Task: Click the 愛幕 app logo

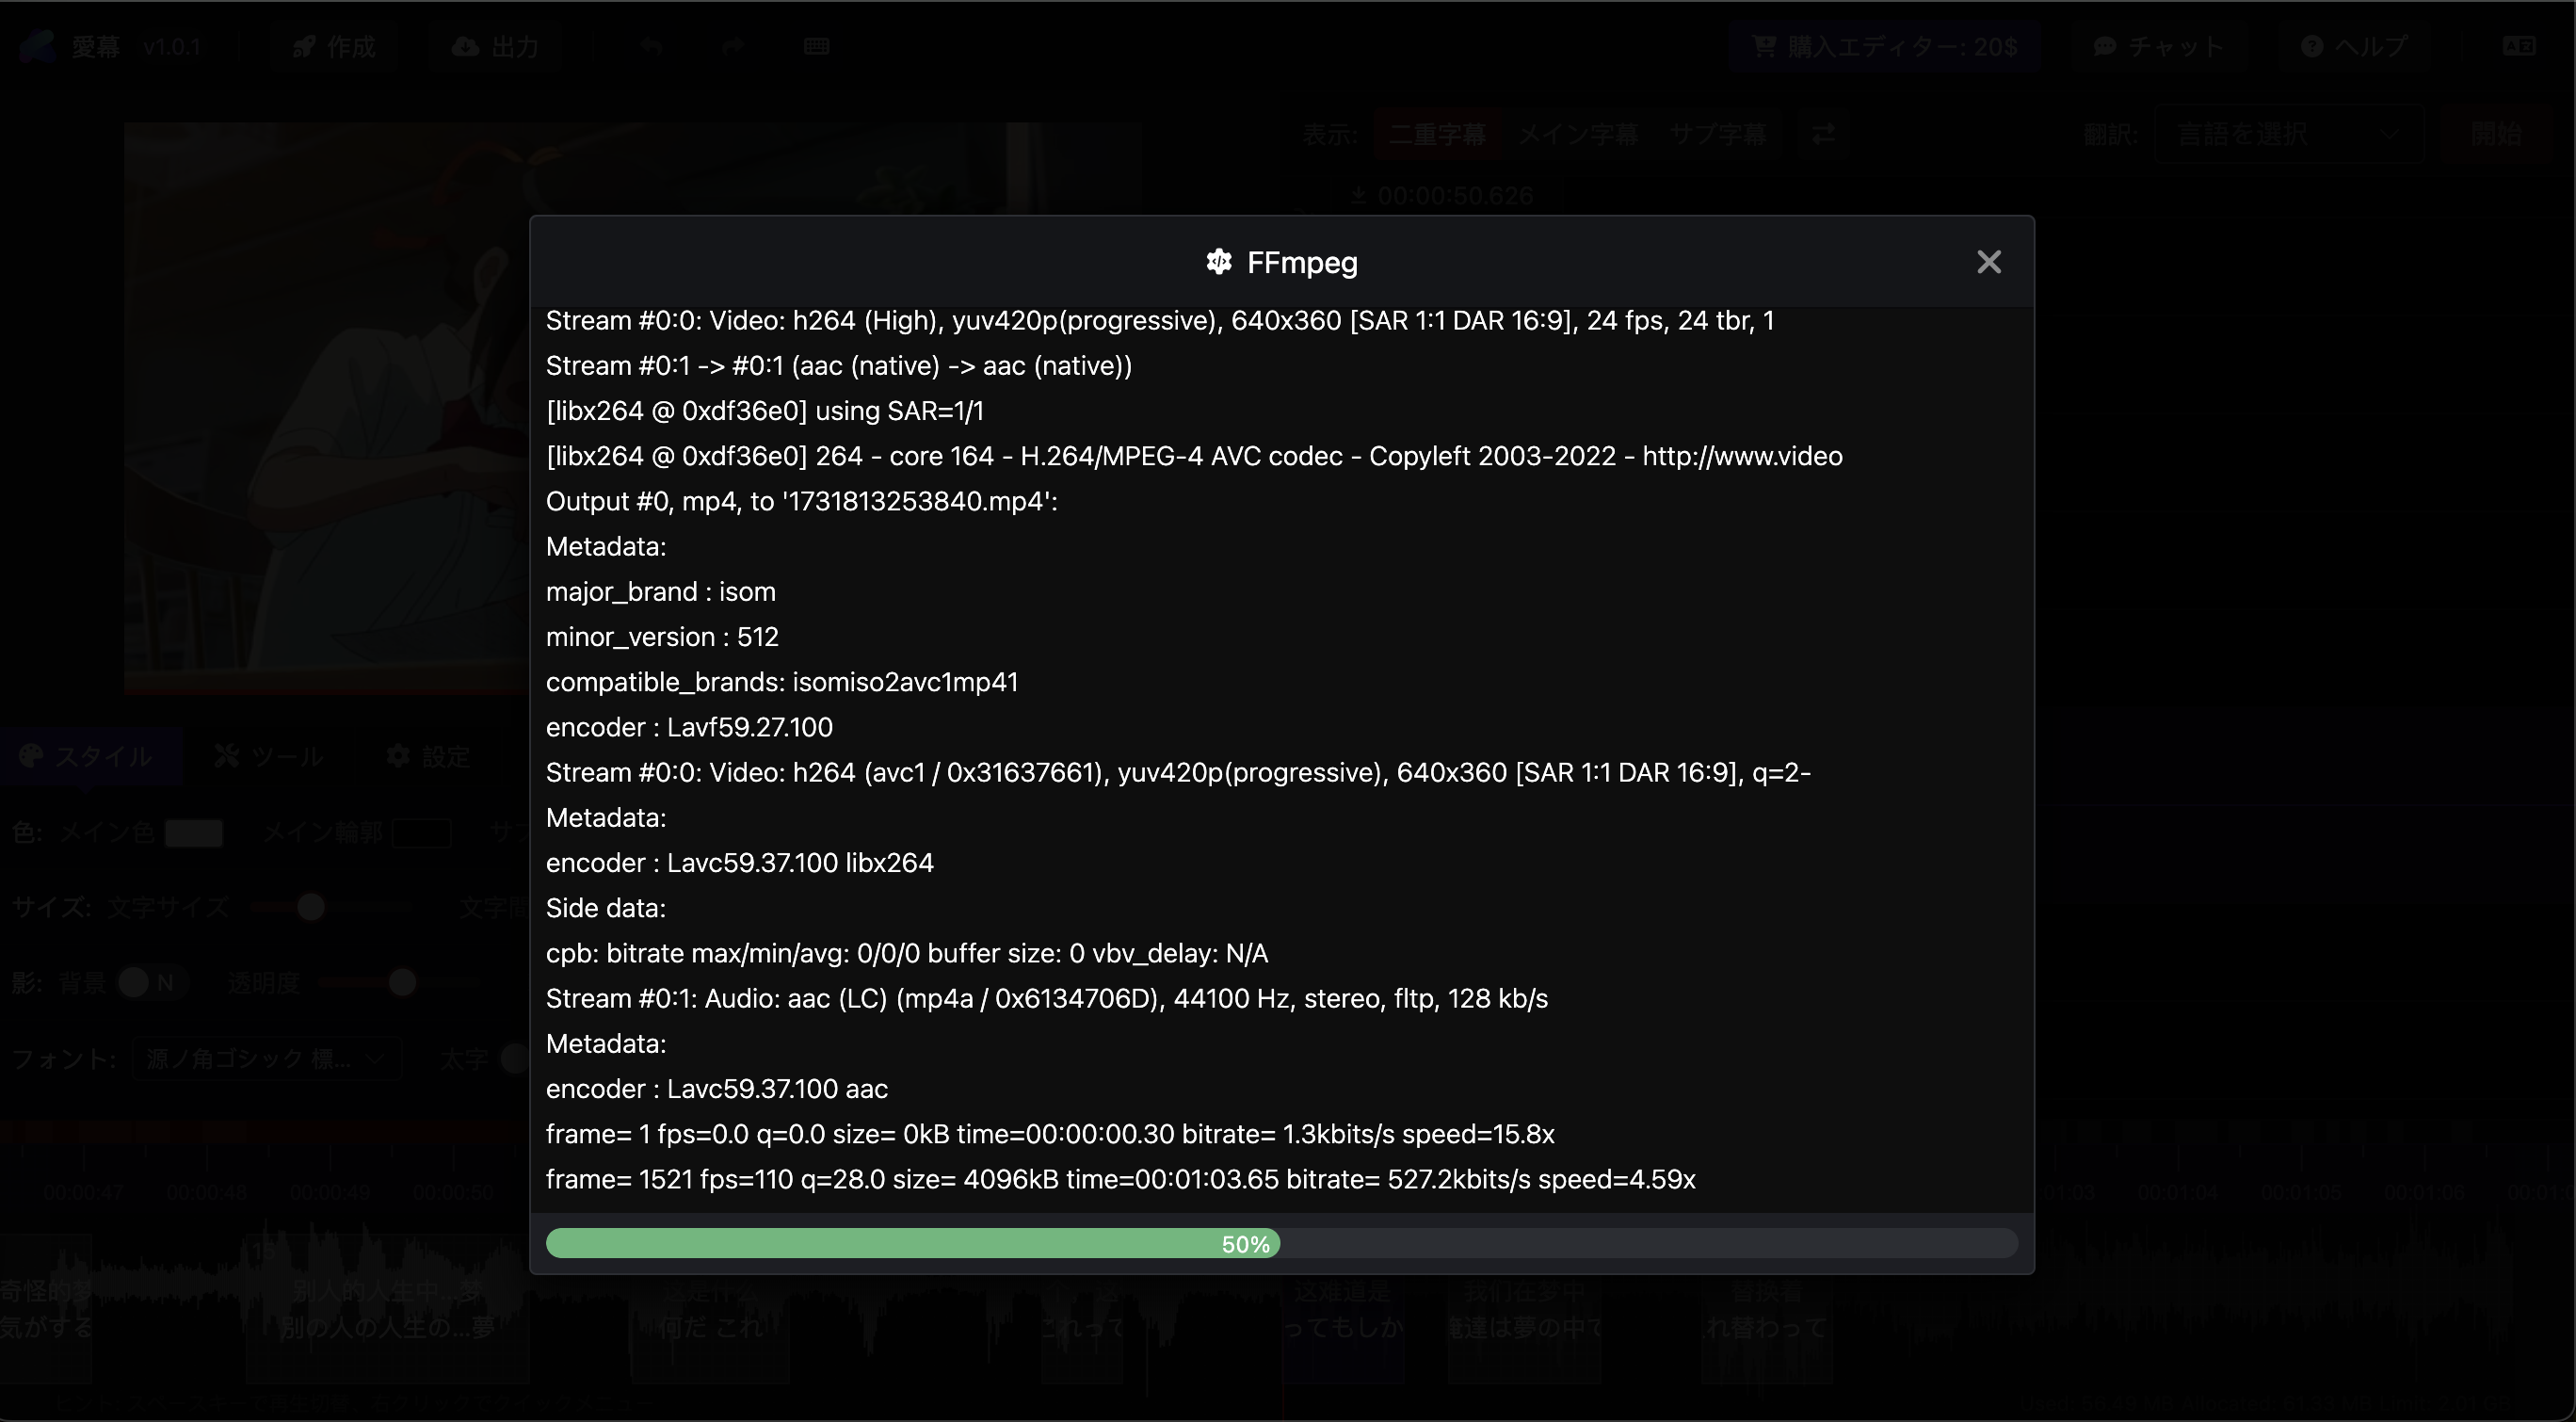Action: [x=36, y=46]
